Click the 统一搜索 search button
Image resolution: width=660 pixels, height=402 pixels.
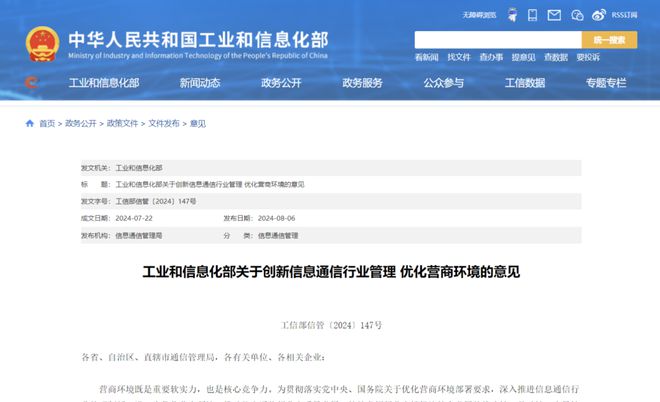click(x=609, y=40)
